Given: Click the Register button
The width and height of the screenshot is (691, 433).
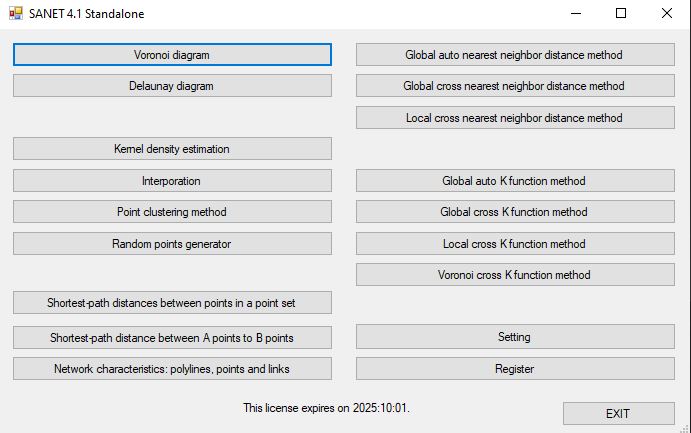Looking at the screenshot, I should (x=515, y=368).
